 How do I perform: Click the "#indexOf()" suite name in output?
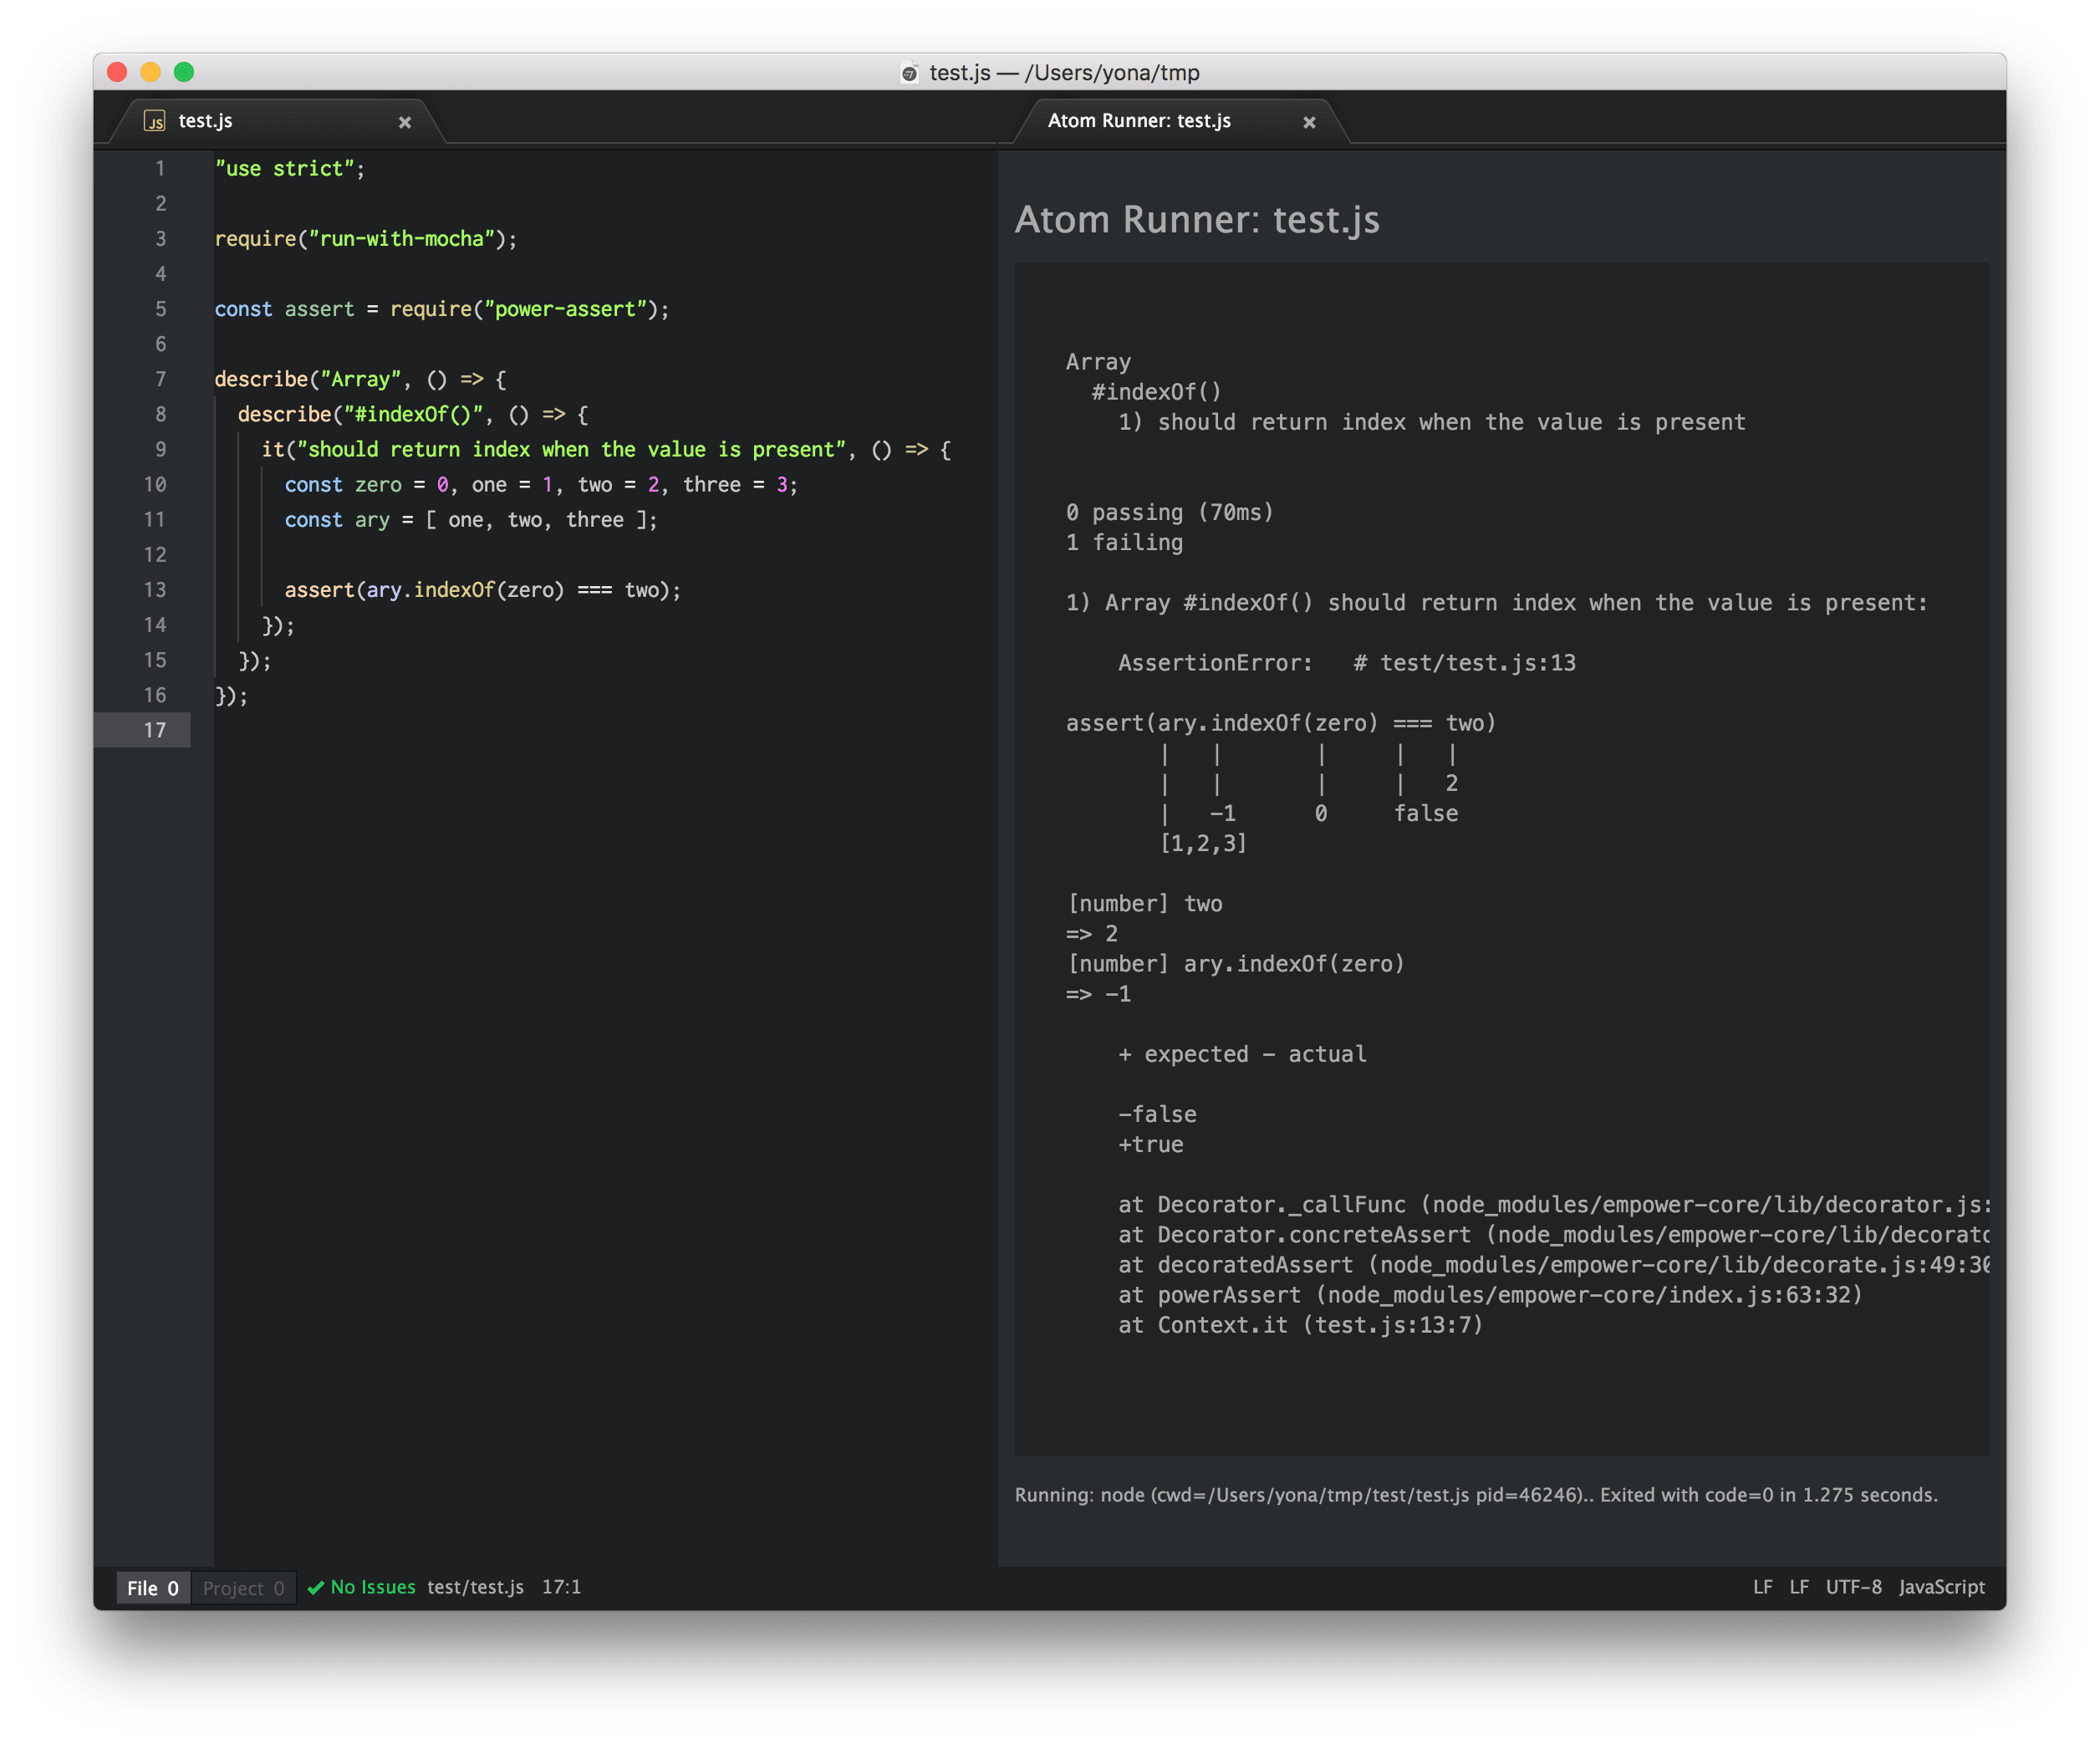coord(1156,392)
